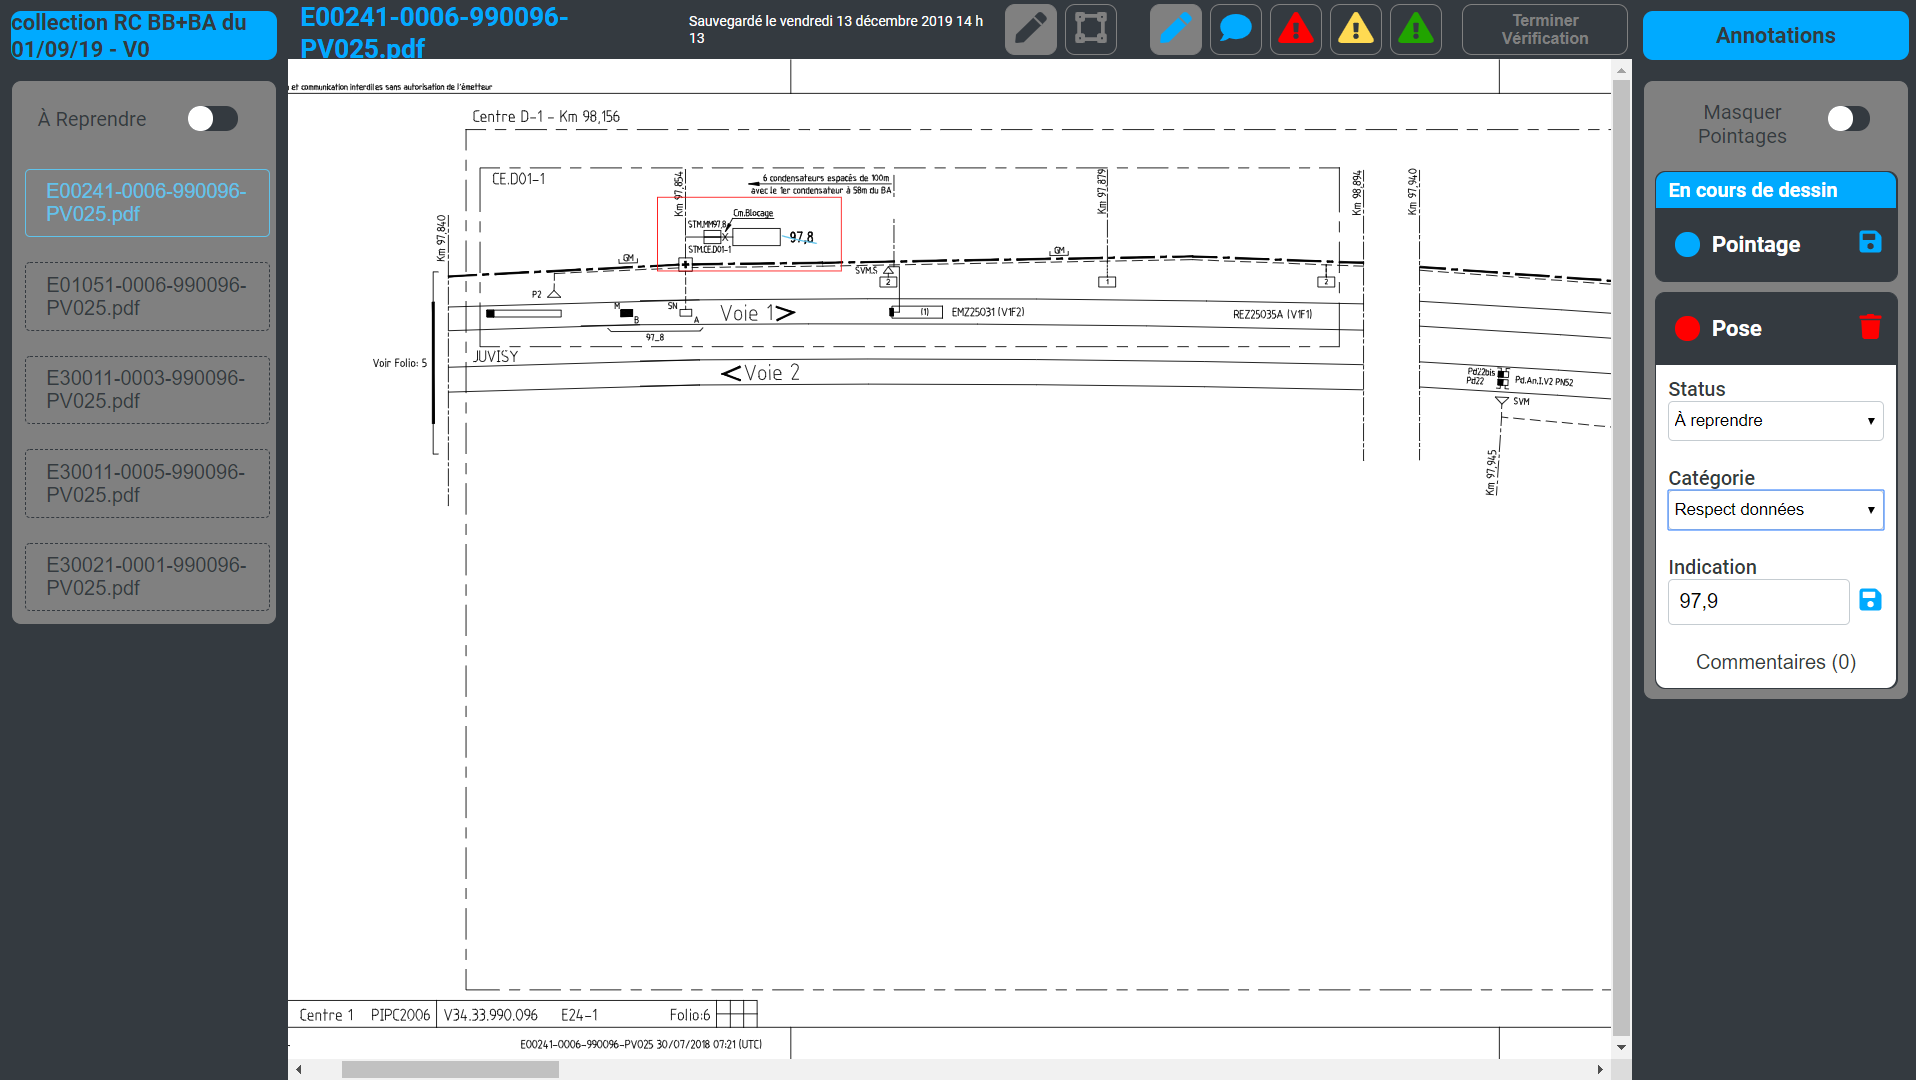
Task: Click the red Pose color indicator
Action: tap(1688, 327)
